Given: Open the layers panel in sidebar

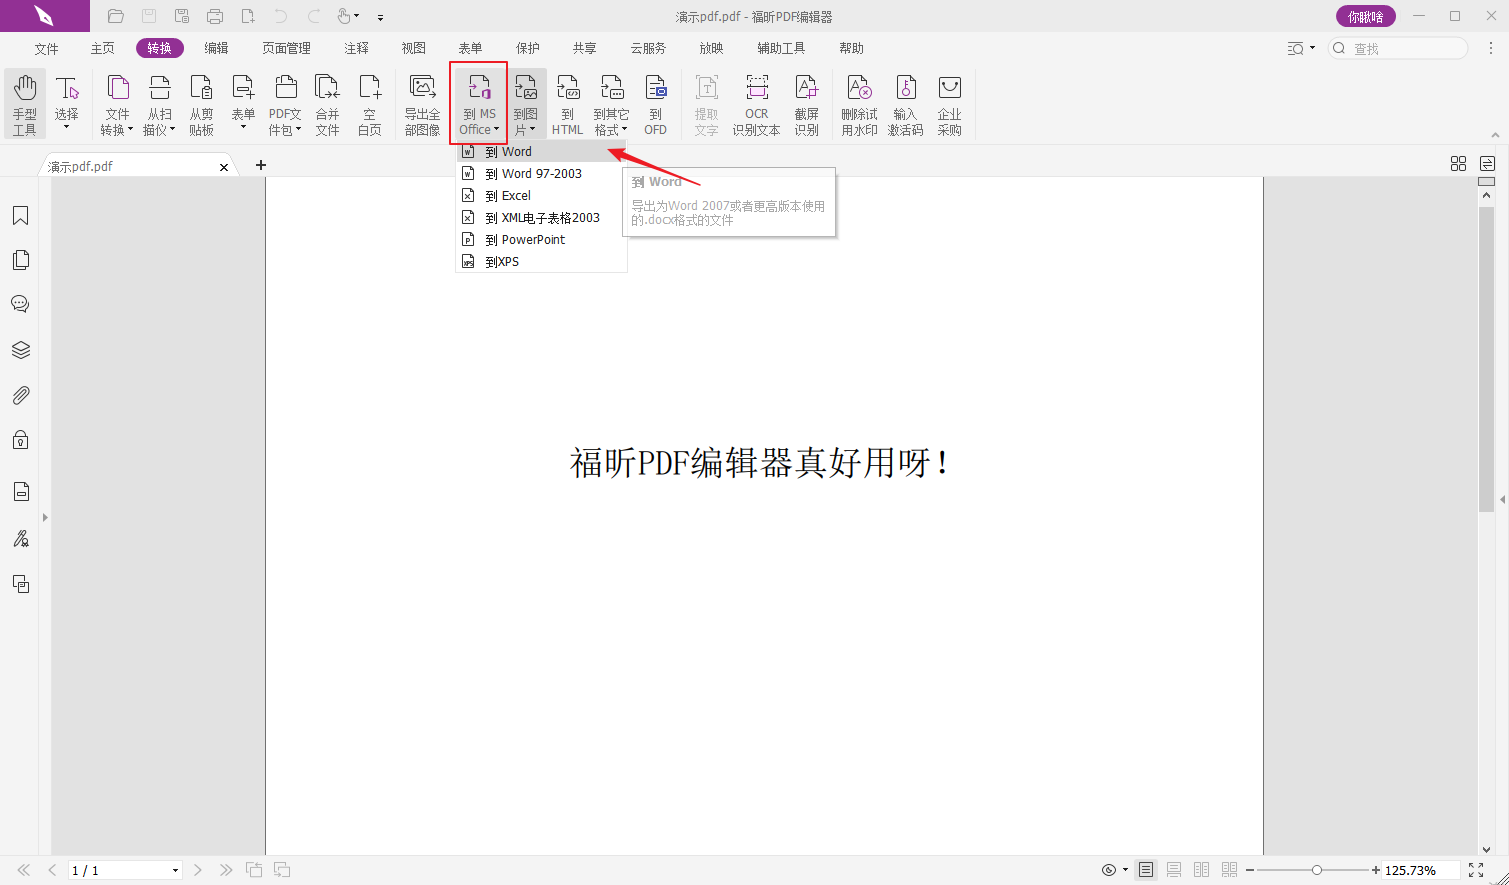Looking at the screenshot, I should 20,350.
